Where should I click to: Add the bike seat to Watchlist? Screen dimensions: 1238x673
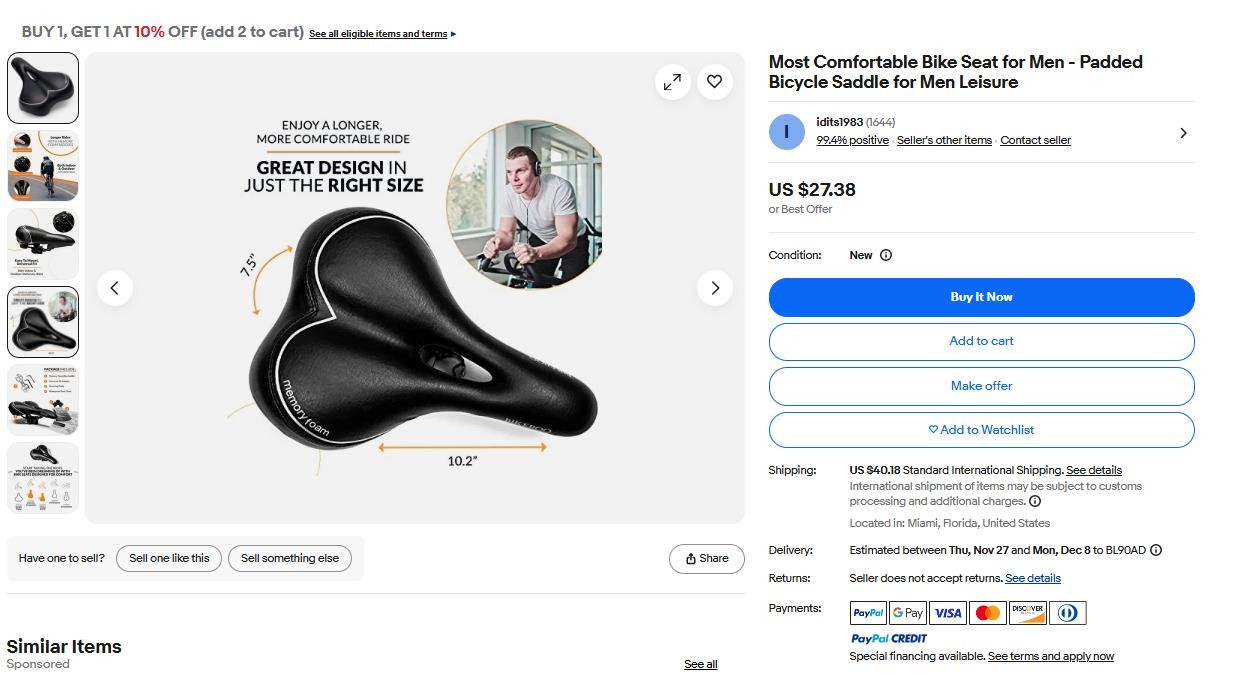click(981, 430)
